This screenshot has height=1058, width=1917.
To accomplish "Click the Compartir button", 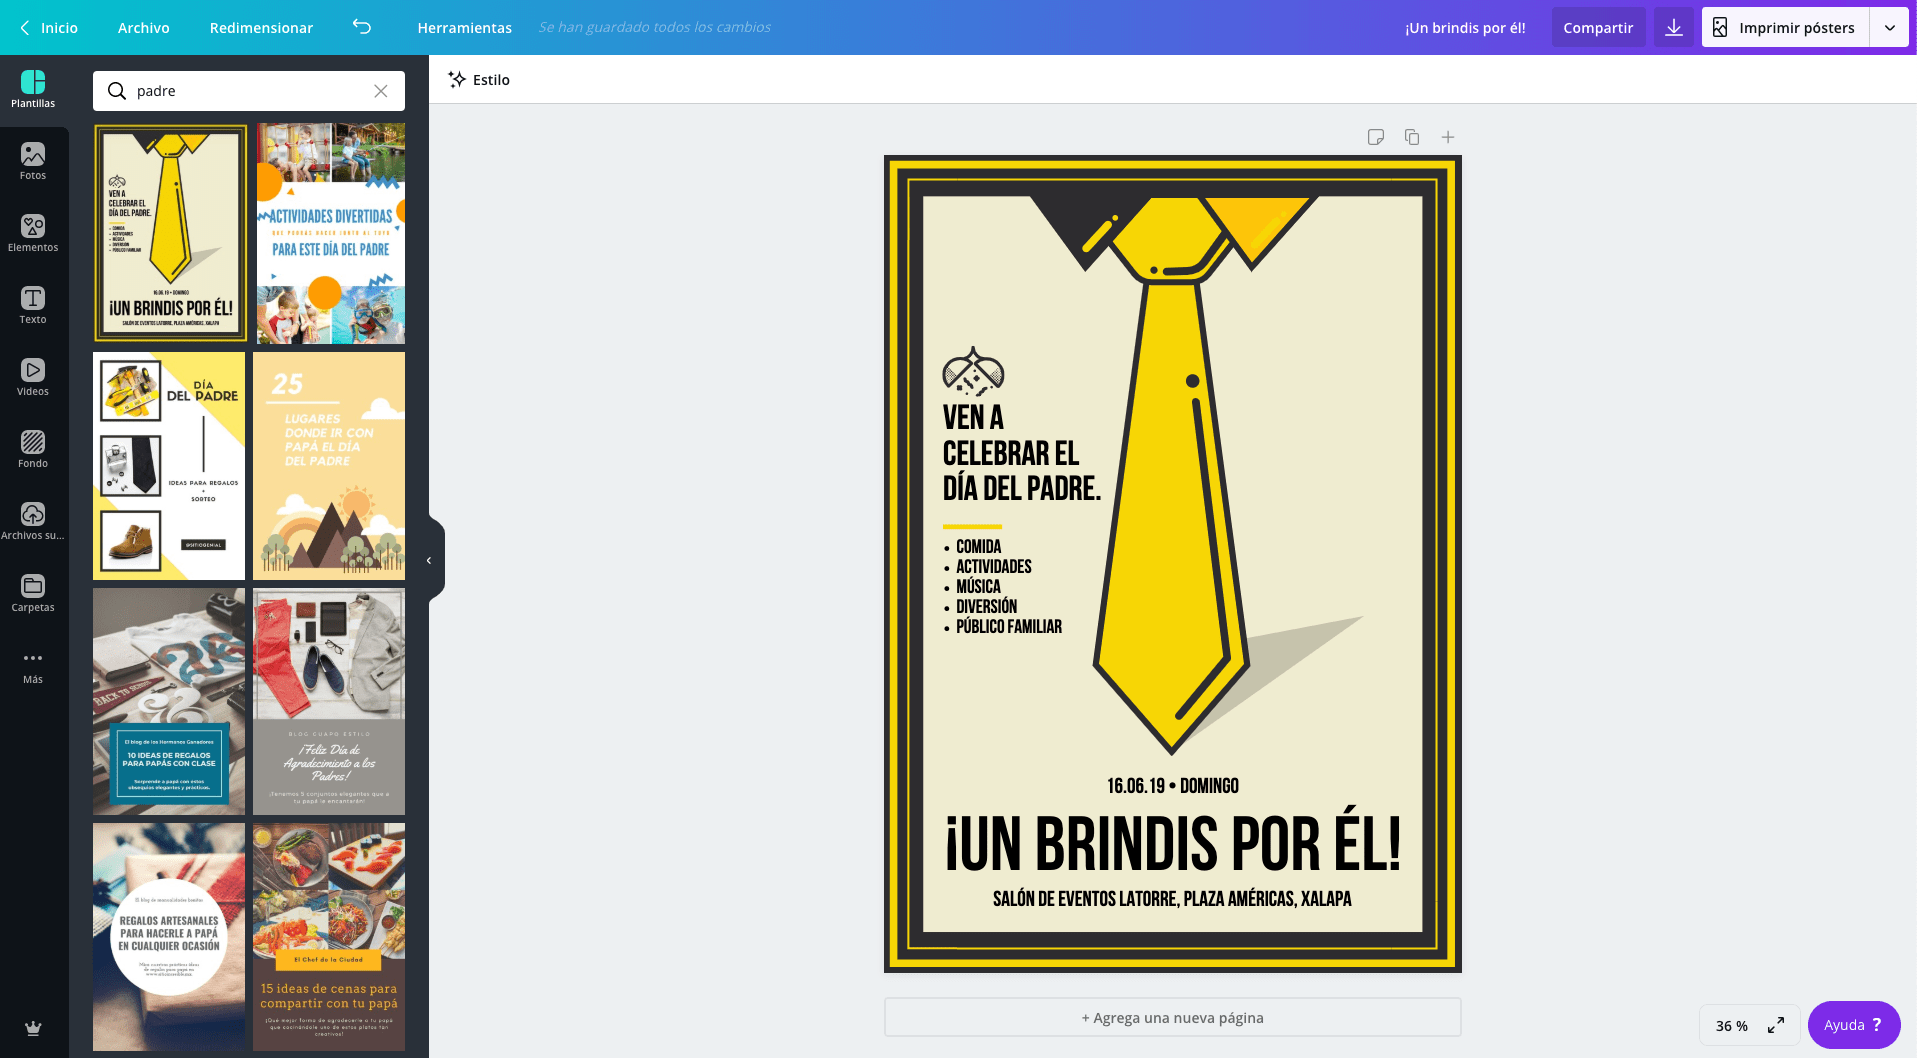I will [1598, 28].
